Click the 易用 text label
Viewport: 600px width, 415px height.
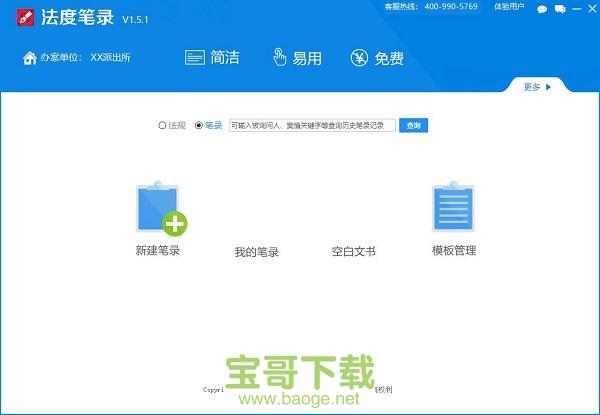(x=307, y=59)
